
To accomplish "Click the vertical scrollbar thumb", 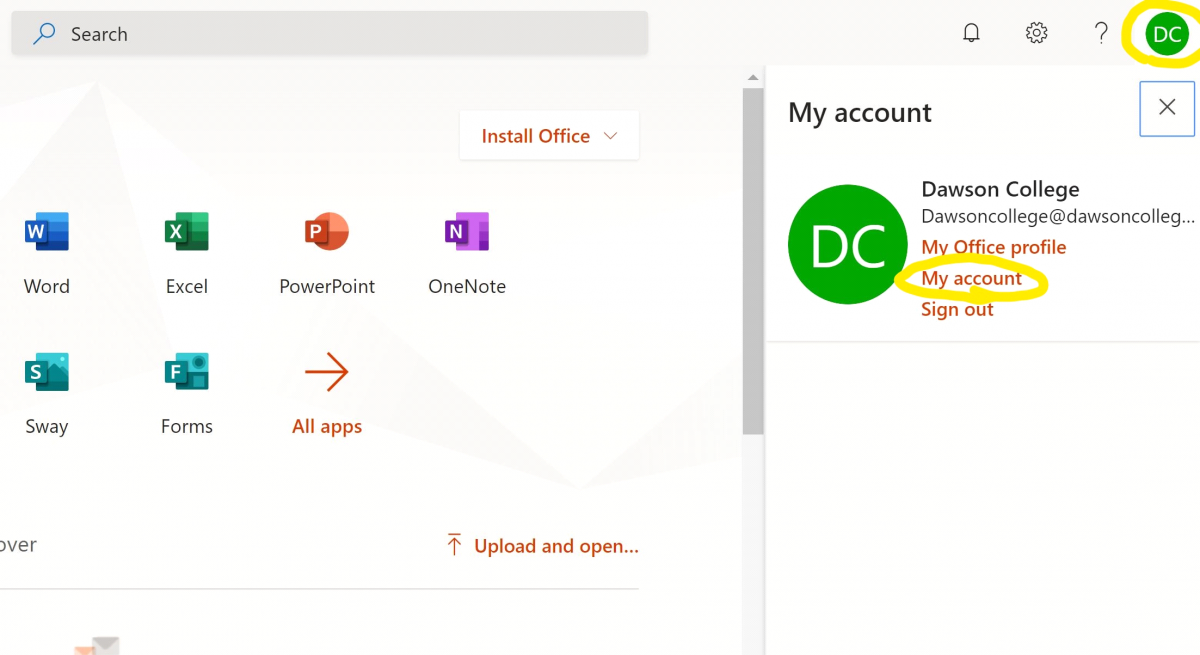I will (753, 260).
